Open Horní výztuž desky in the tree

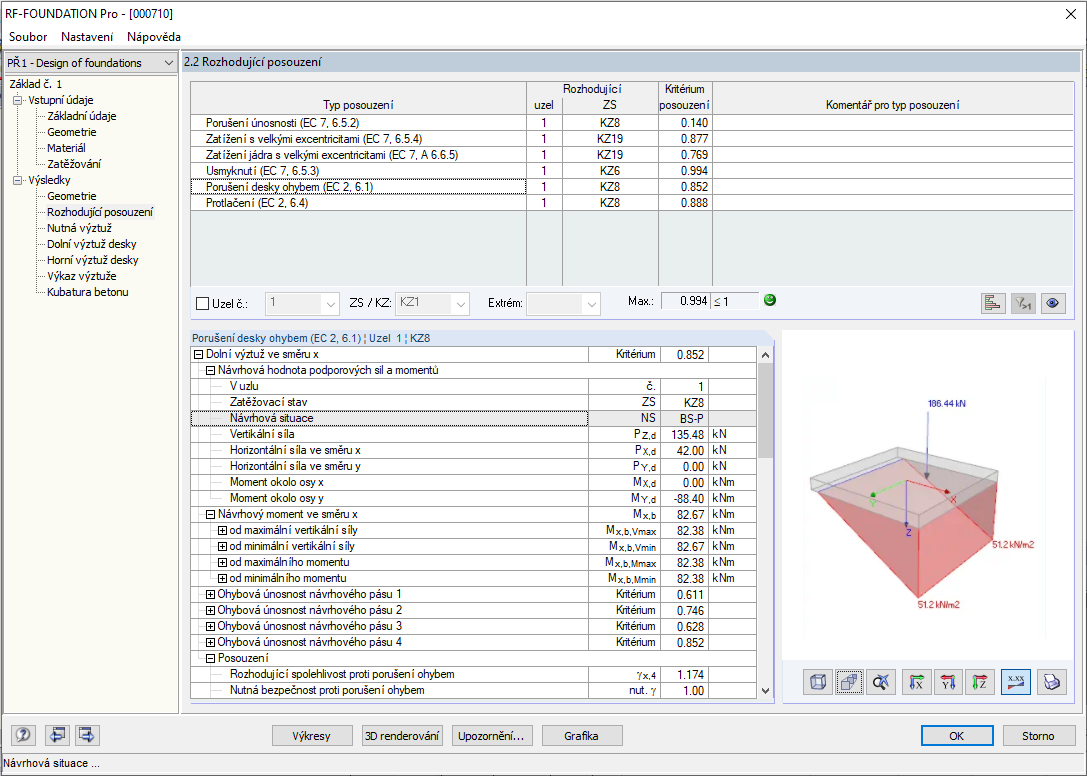click(93, 260)
